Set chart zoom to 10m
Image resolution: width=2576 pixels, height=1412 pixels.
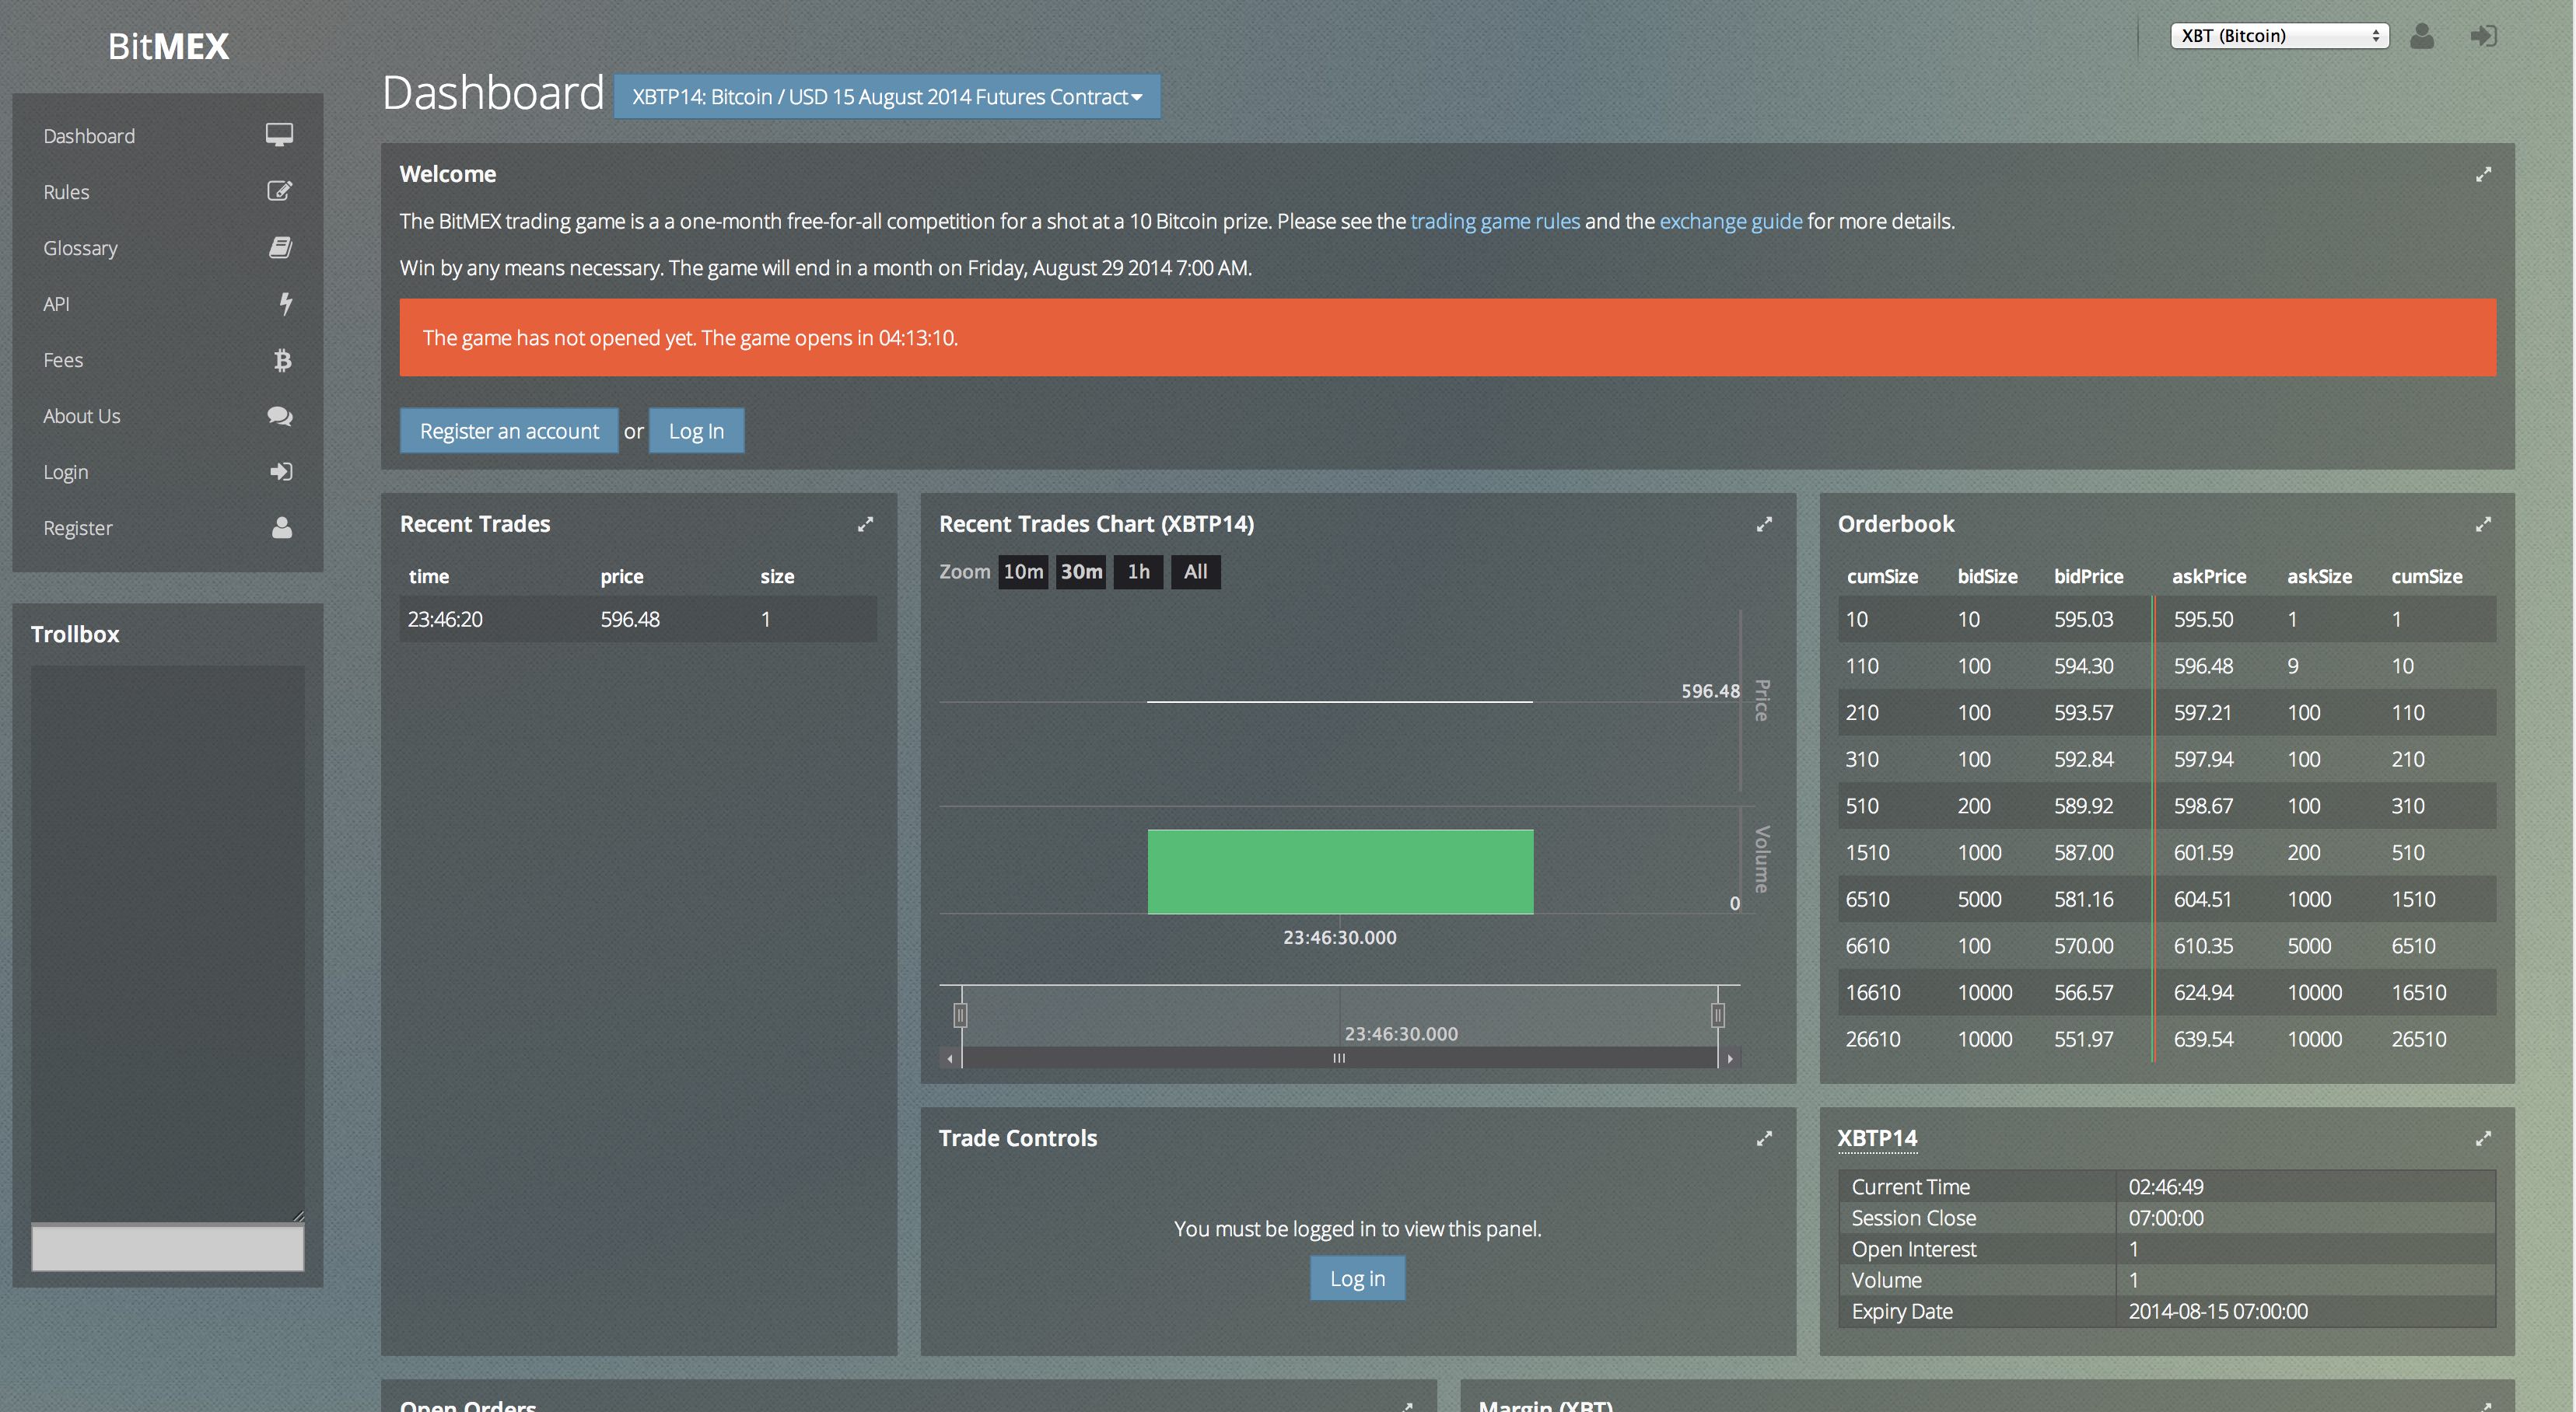tap(1022, 572)
